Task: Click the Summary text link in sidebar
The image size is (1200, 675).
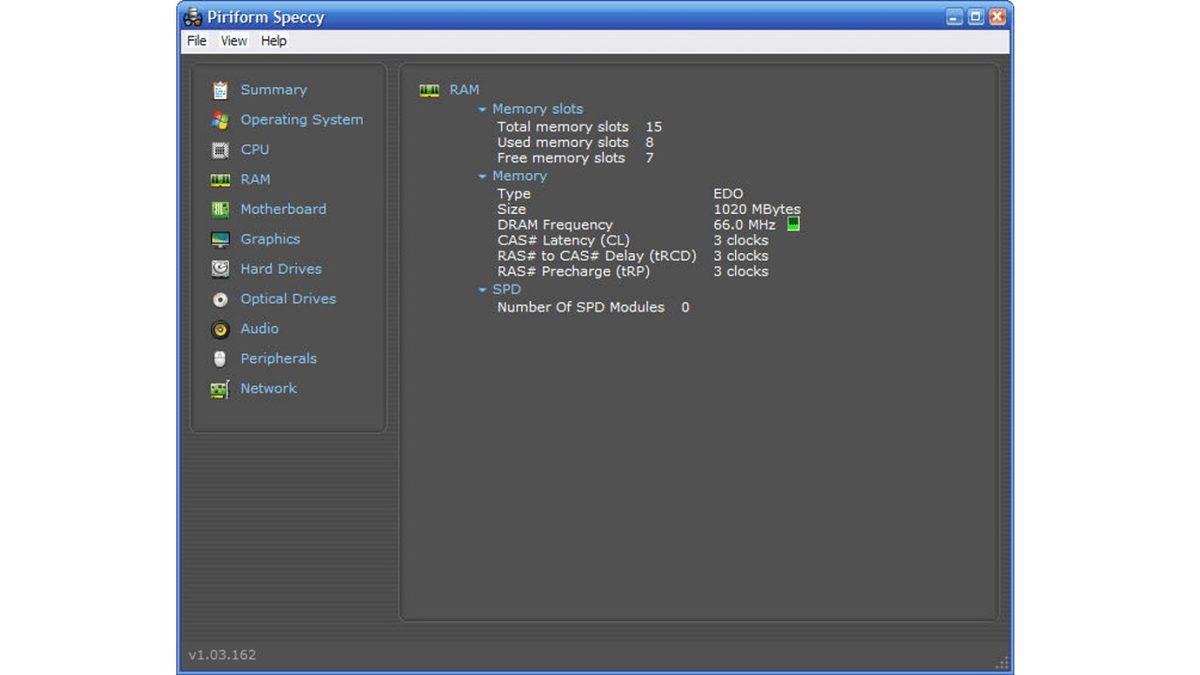Action: click(x=273, y=90)
